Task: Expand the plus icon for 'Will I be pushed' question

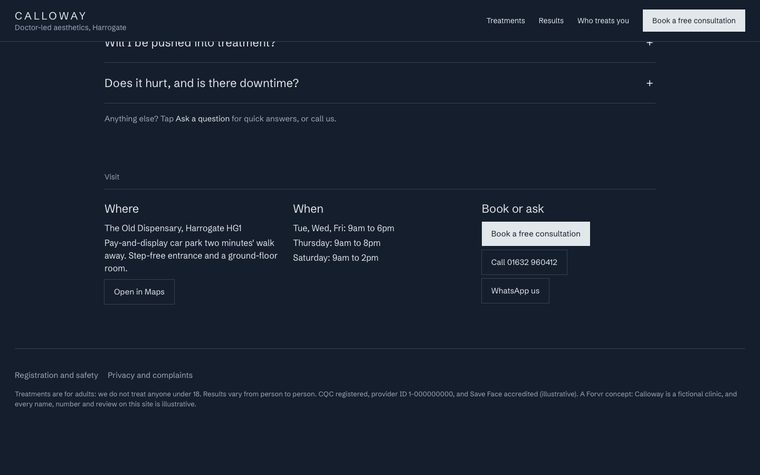Action: tap(649, 44)
